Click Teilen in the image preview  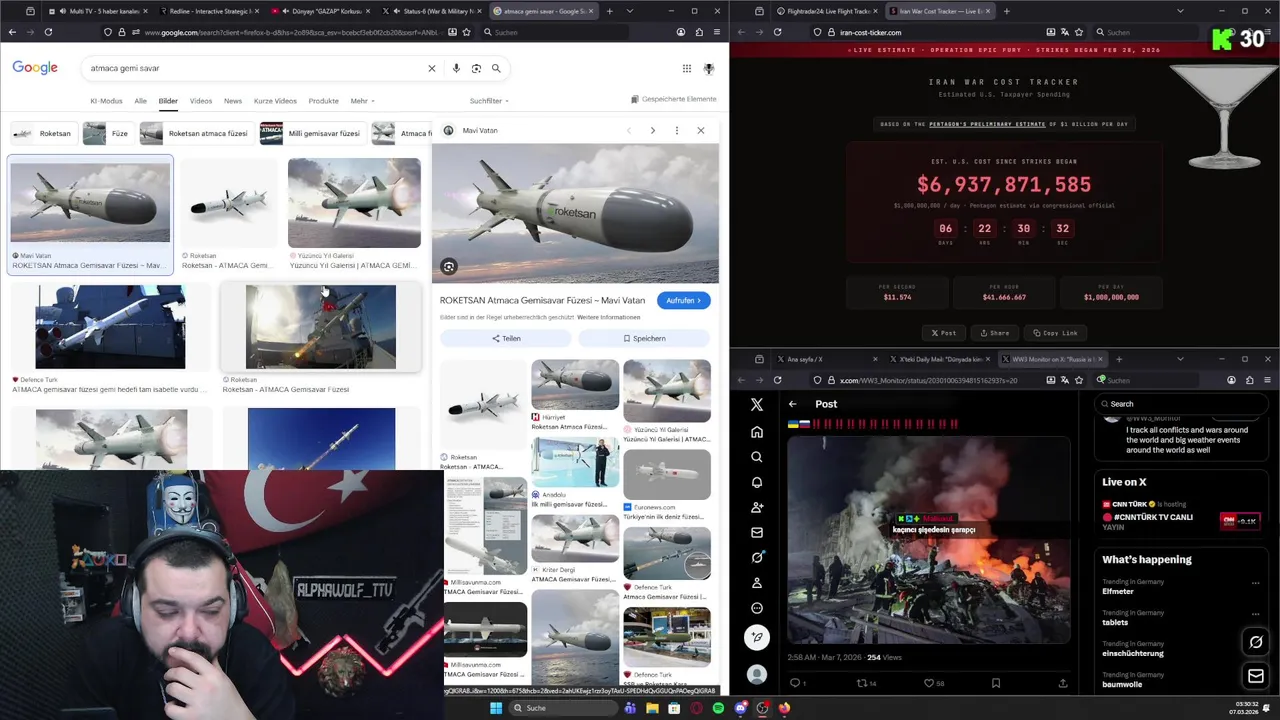tap(506, 338)
